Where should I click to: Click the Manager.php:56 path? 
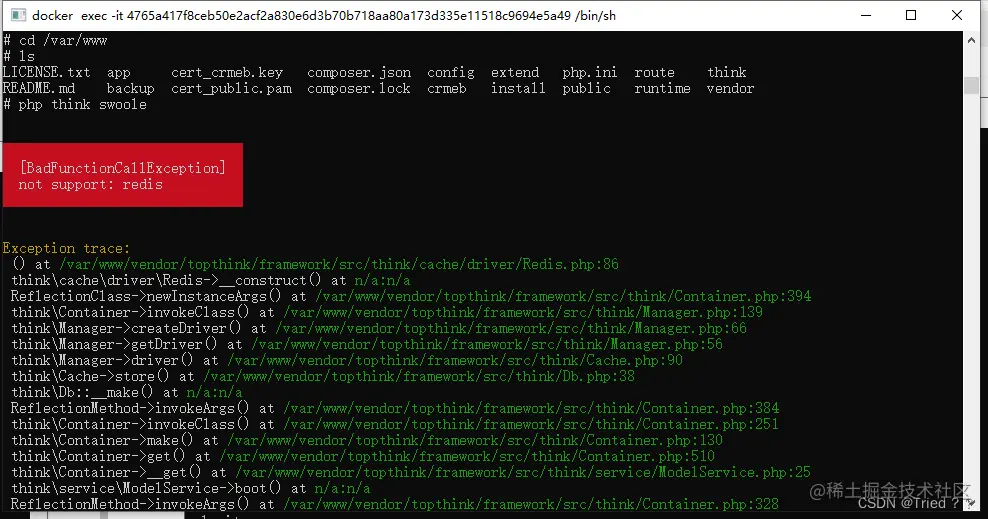tap(487, 344)
